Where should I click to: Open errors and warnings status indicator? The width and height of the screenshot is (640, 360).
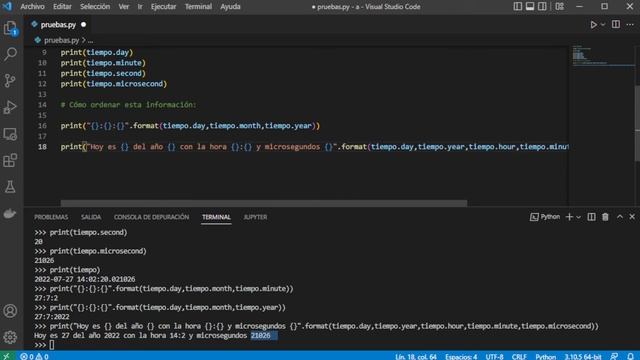34,356
